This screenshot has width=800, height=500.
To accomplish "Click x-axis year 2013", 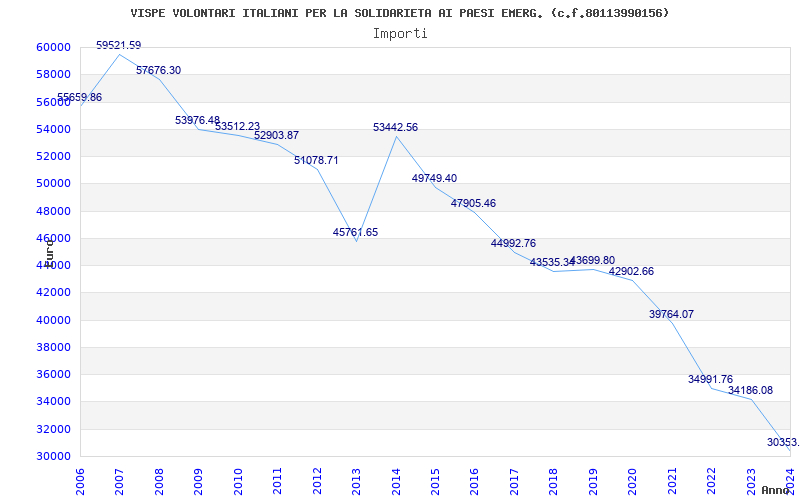I will (356, 482).
